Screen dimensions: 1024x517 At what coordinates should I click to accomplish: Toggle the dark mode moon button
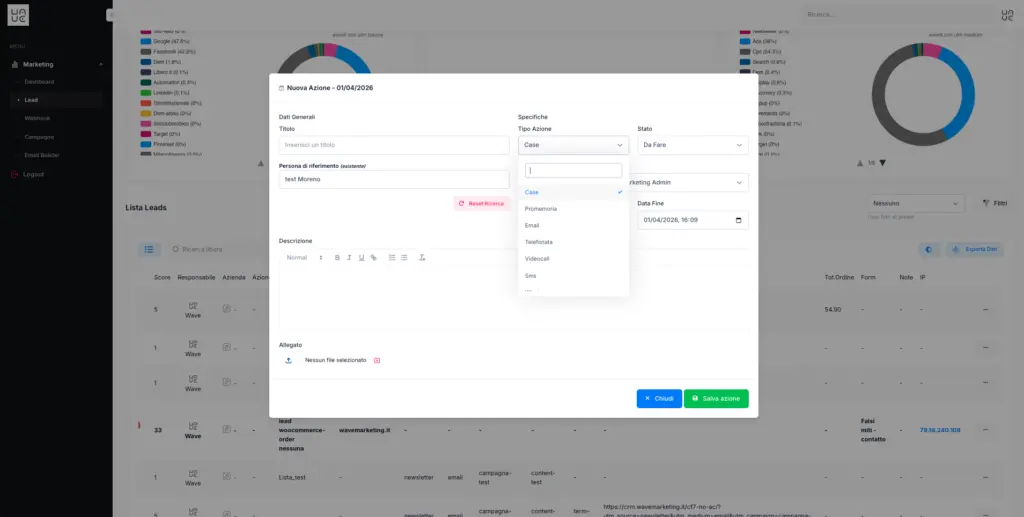click(929, 249)
